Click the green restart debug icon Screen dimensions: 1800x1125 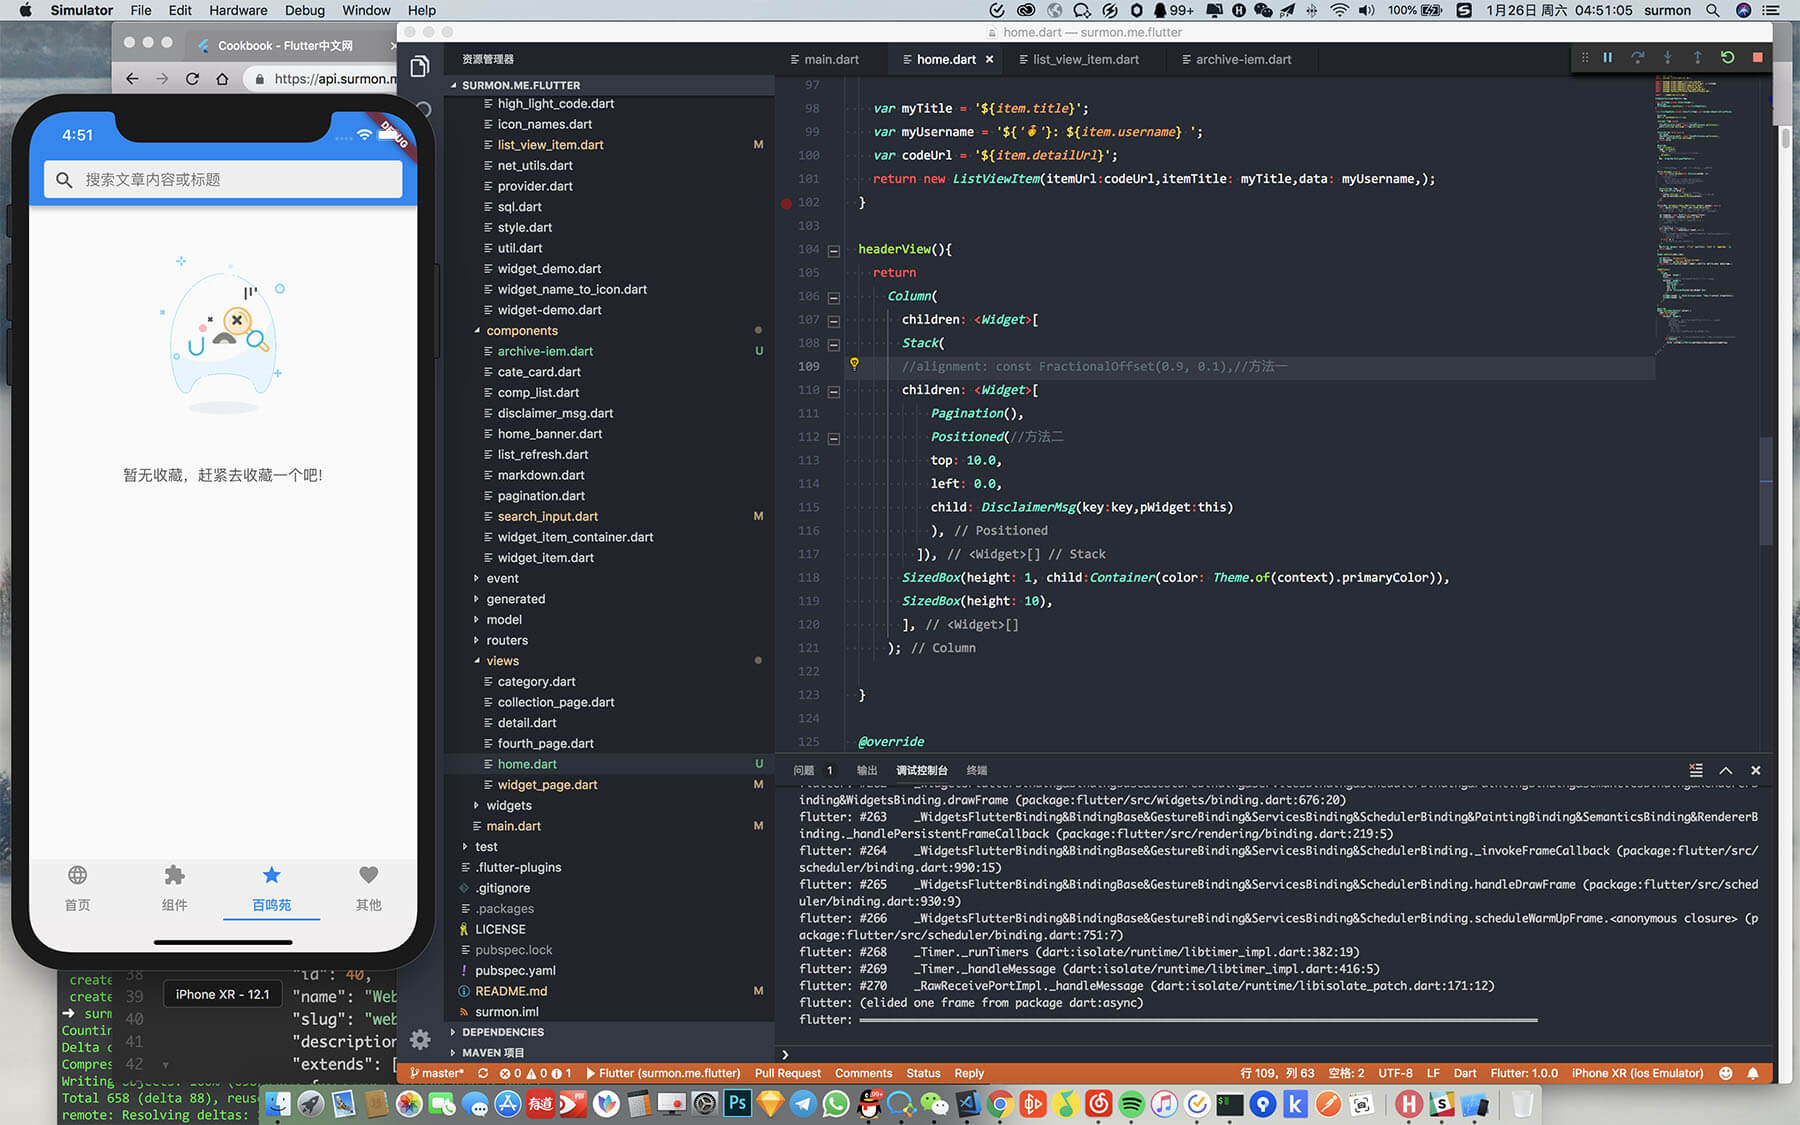click(1727, 58)
